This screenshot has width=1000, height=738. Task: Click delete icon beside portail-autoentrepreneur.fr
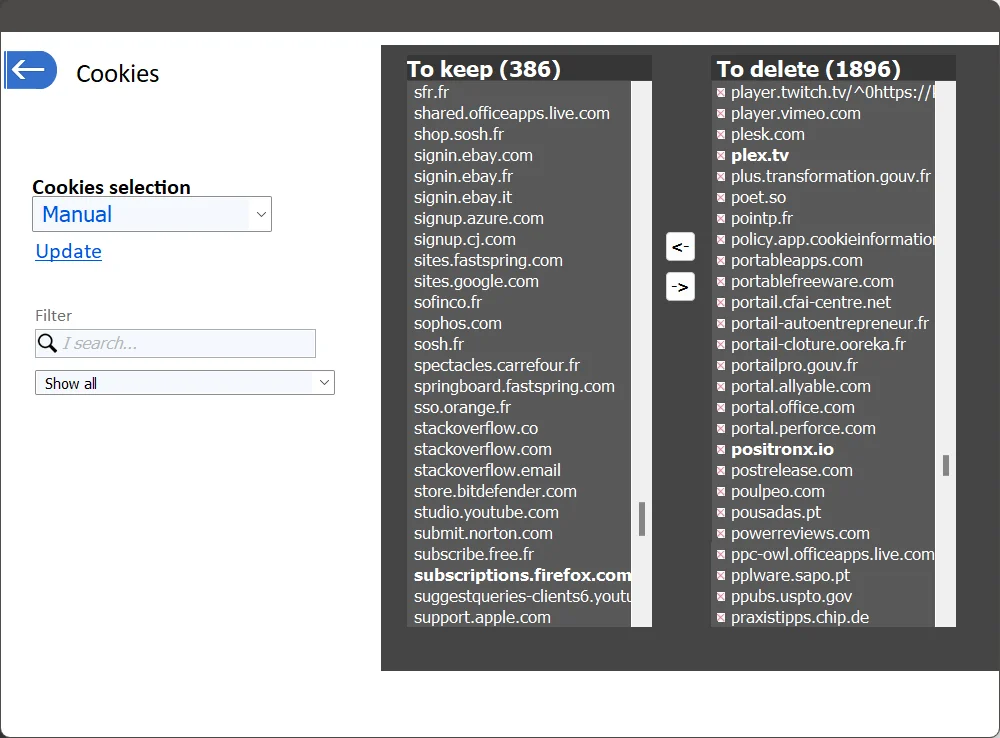(x=721, y=324)
